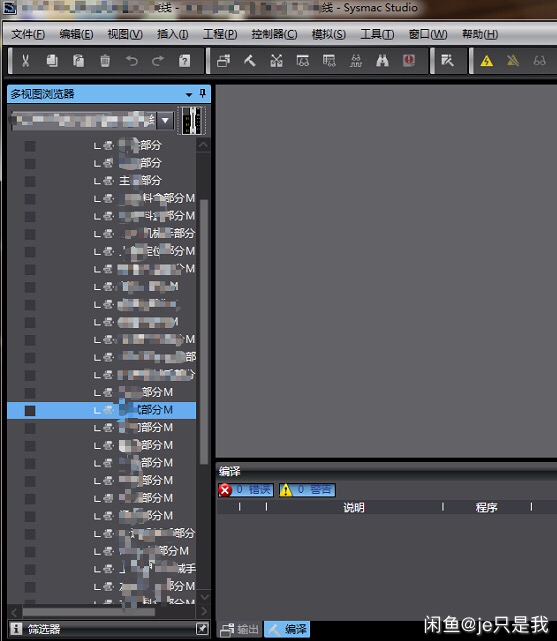
Task: Click the Delete trash can icon
Action: [105, 61]
